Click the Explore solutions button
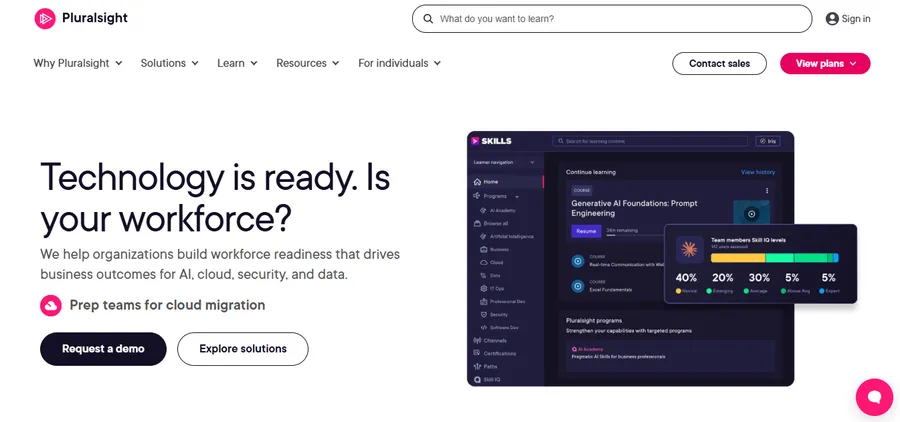Screen dimensions: 900x422 [x=243, y=349]
